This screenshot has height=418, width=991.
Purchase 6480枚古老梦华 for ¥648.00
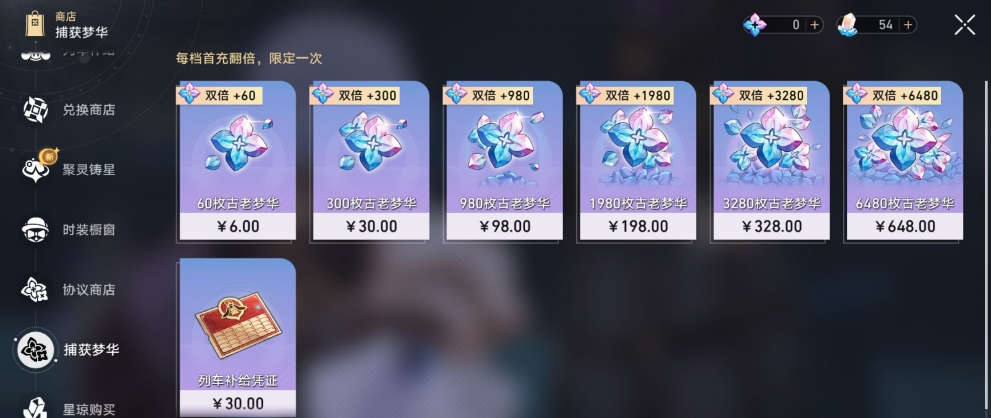coord(904,161)
